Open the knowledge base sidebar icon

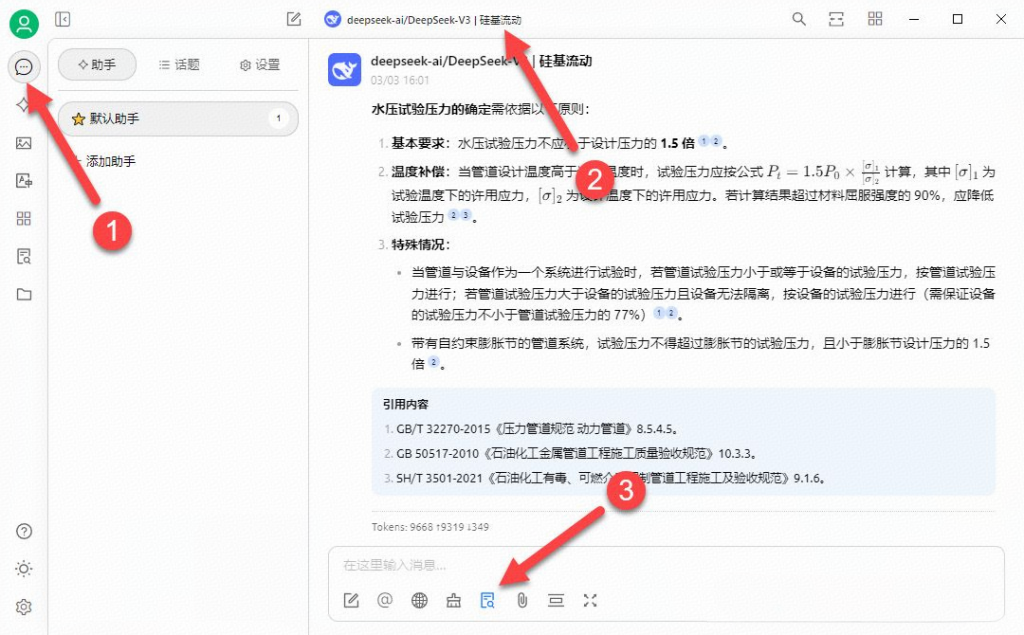click(24, 256)
